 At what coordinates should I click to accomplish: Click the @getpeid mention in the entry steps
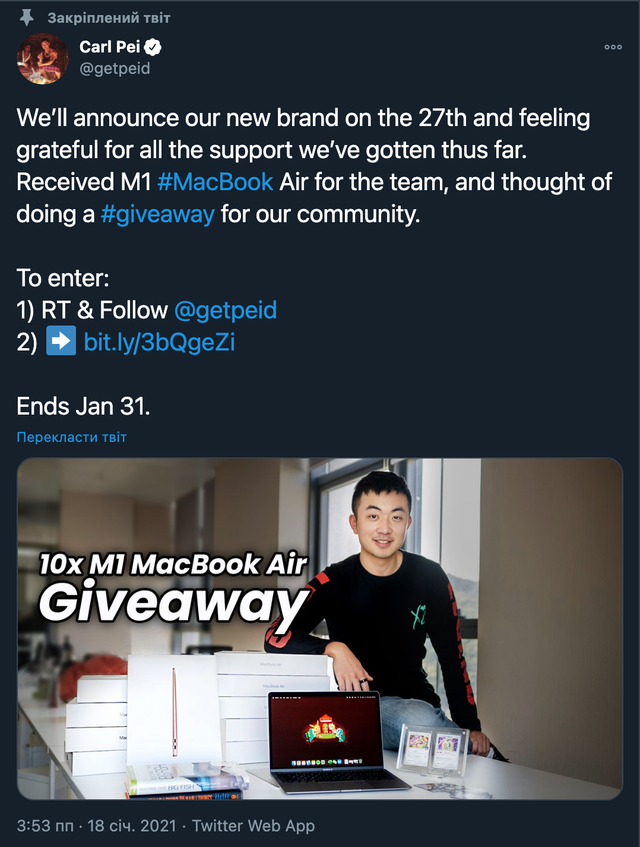click(225, 311)
